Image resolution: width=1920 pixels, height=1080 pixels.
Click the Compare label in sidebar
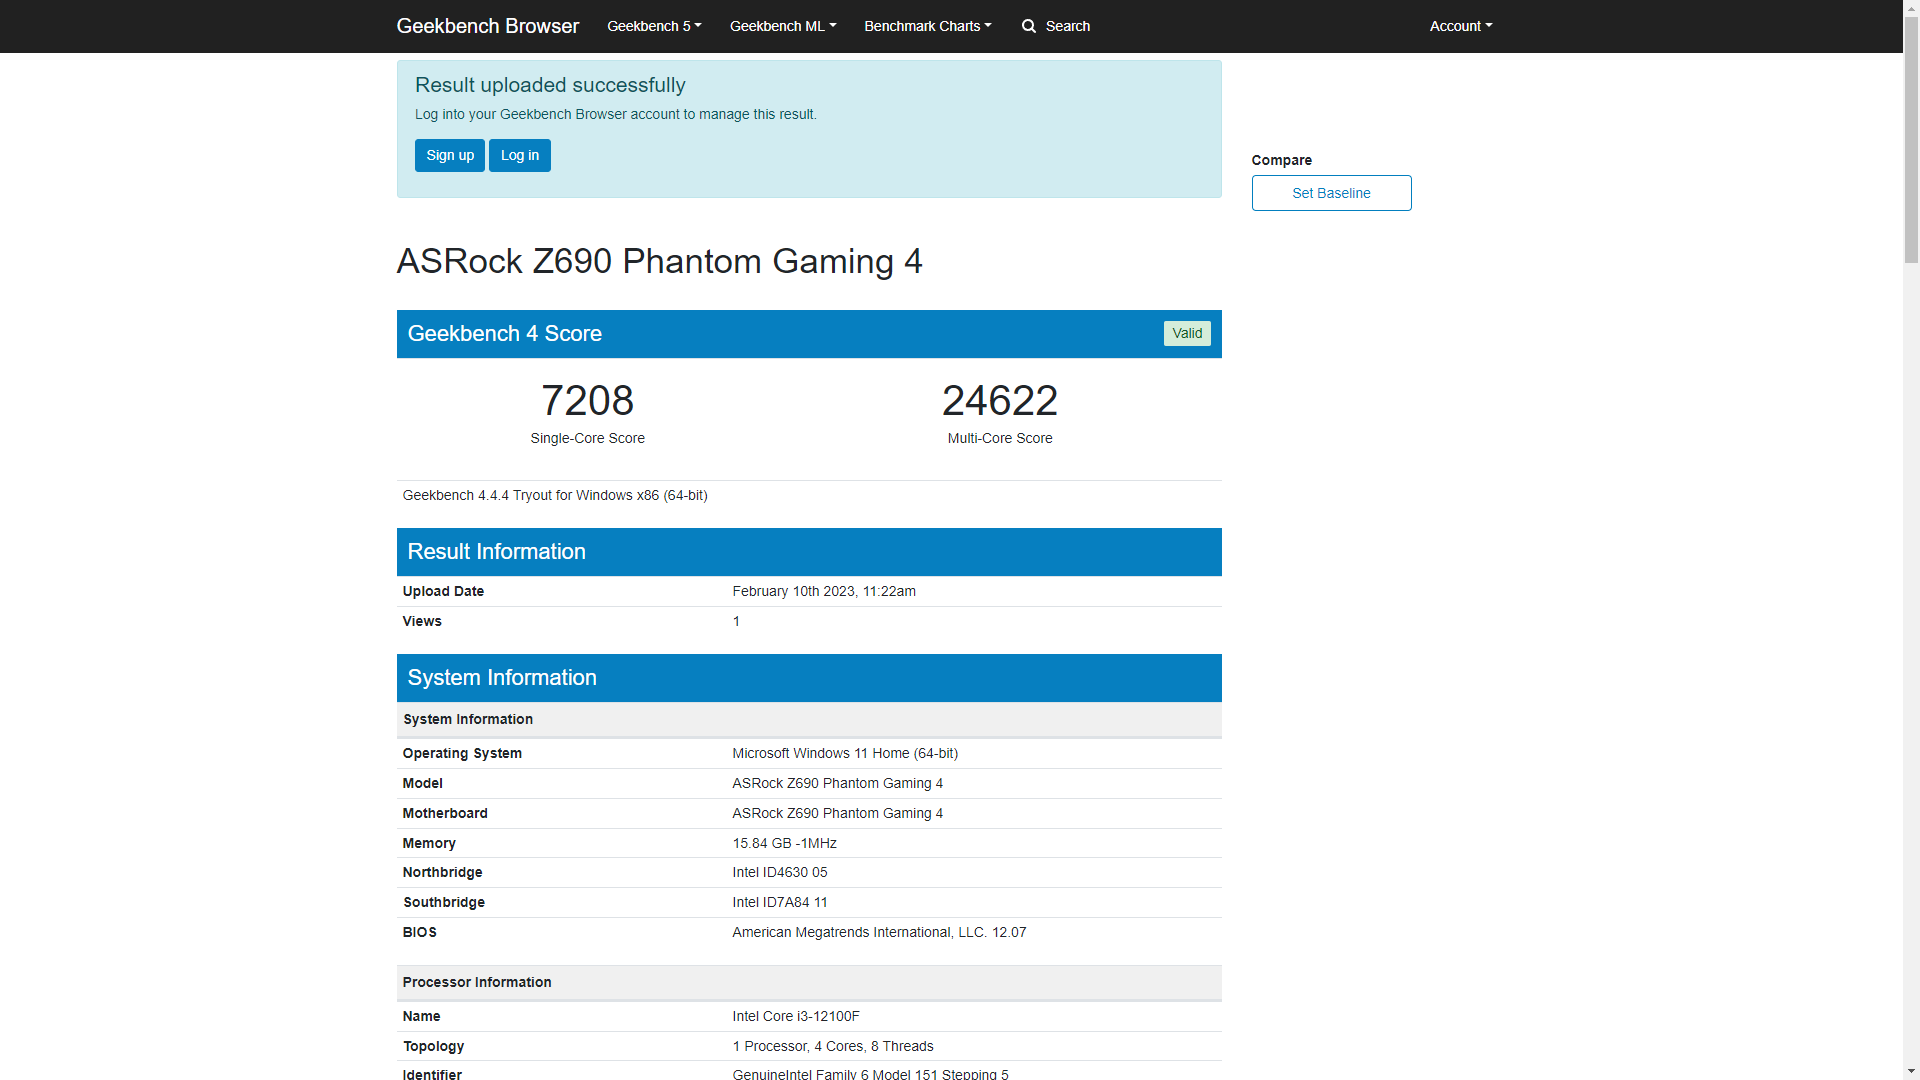point(1282,160)
